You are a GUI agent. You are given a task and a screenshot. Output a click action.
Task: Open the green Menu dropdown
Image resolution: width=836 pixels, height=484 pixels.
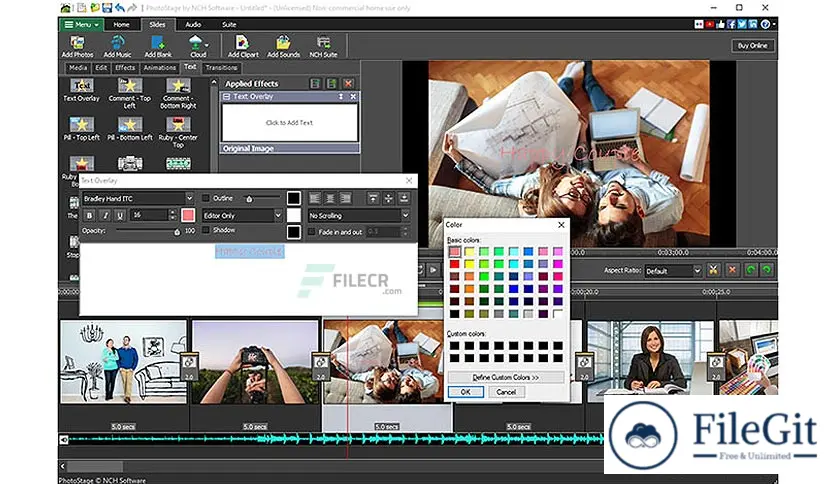click(81, 25)
